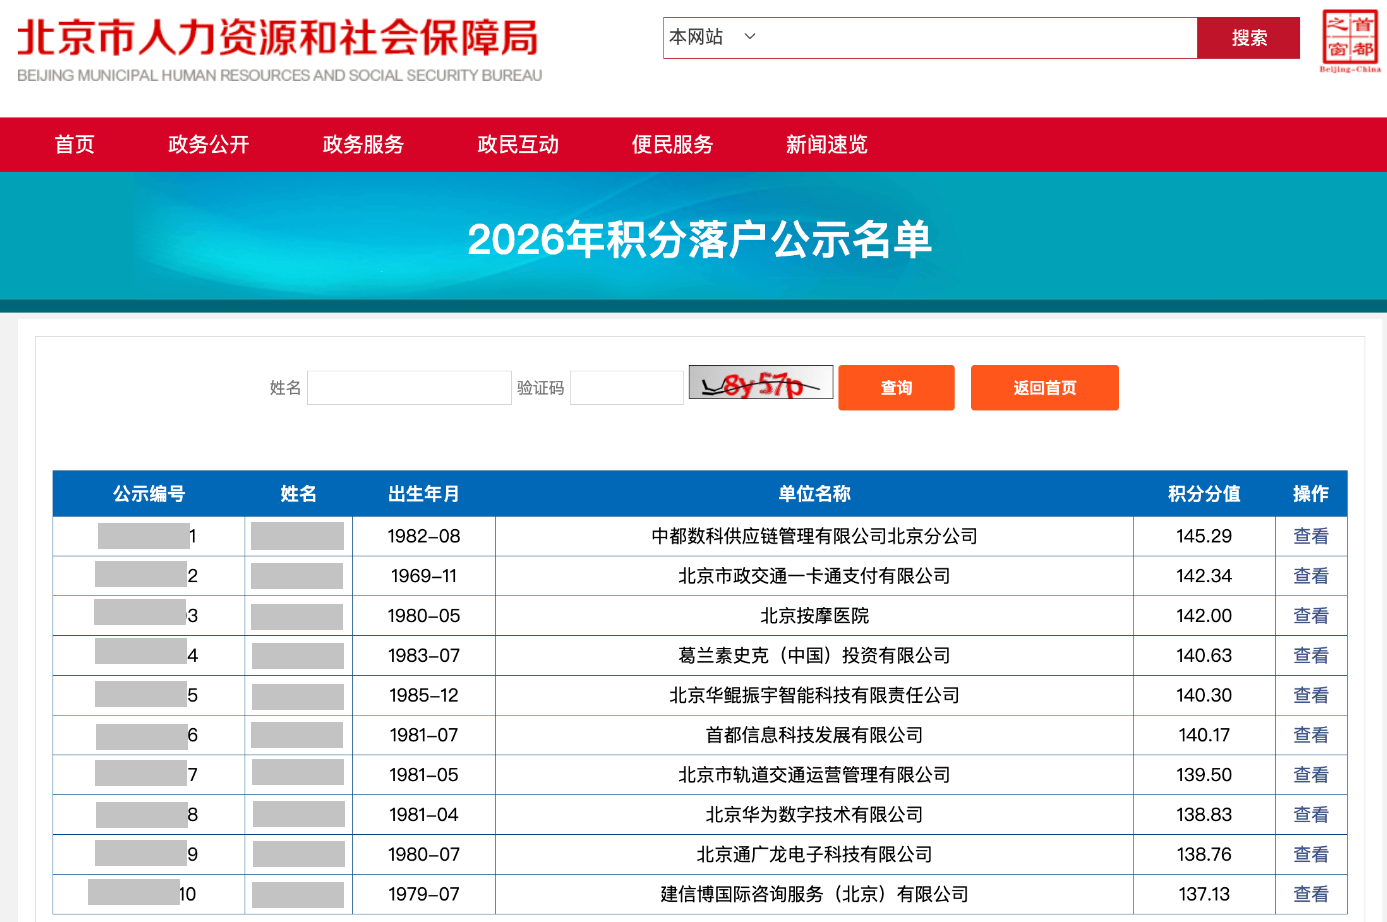Click the score cell 138.83

1204,815
